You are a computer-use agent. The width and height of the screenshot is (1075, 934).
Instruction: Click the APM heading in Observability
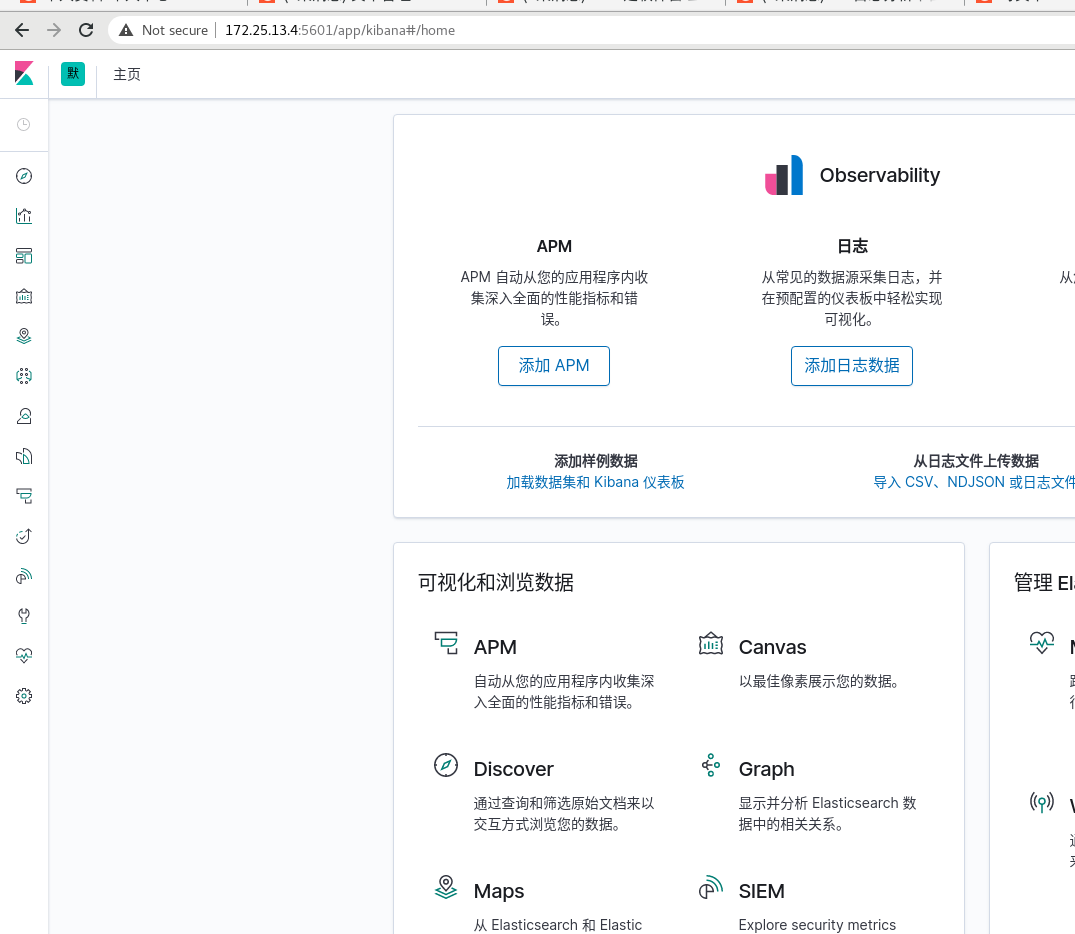(x=554, y=246)
